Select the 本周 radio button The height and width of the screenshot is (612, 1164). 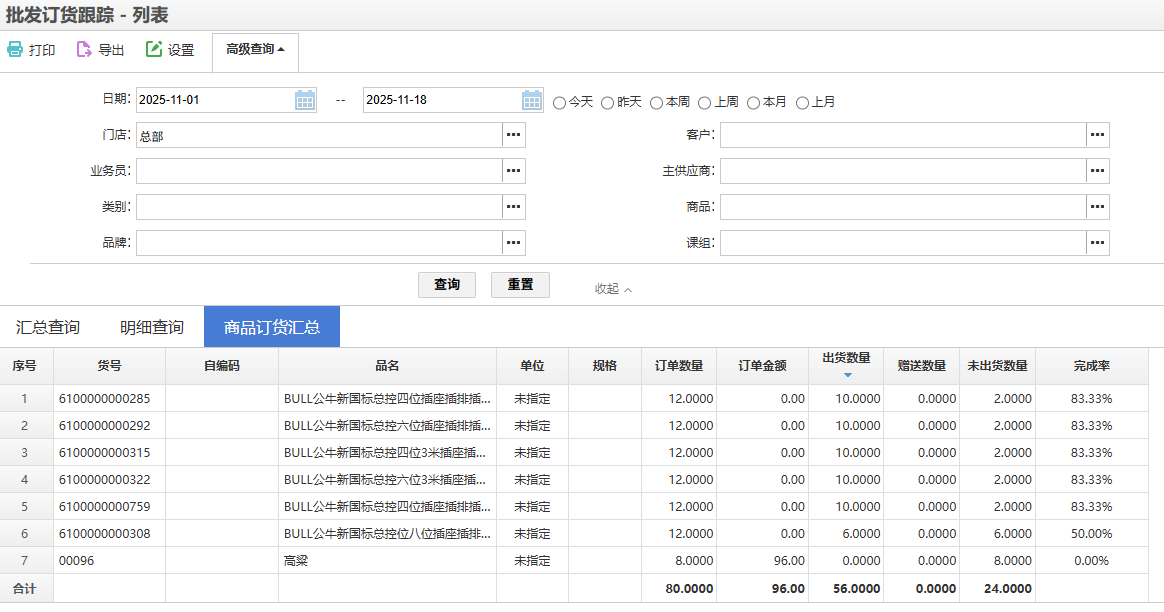click(657, 102)
